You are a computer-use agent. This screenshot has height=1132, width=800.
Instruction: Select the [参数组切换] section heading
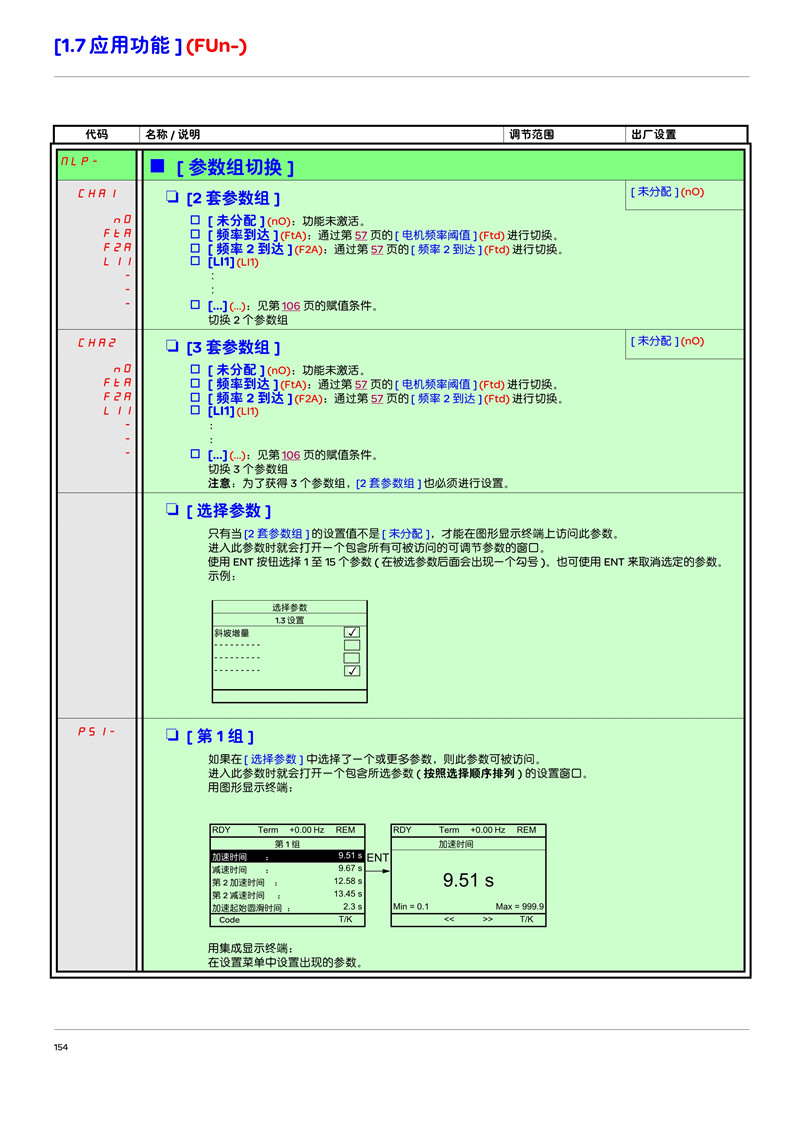pyautogui.click(x=235, y=167)
